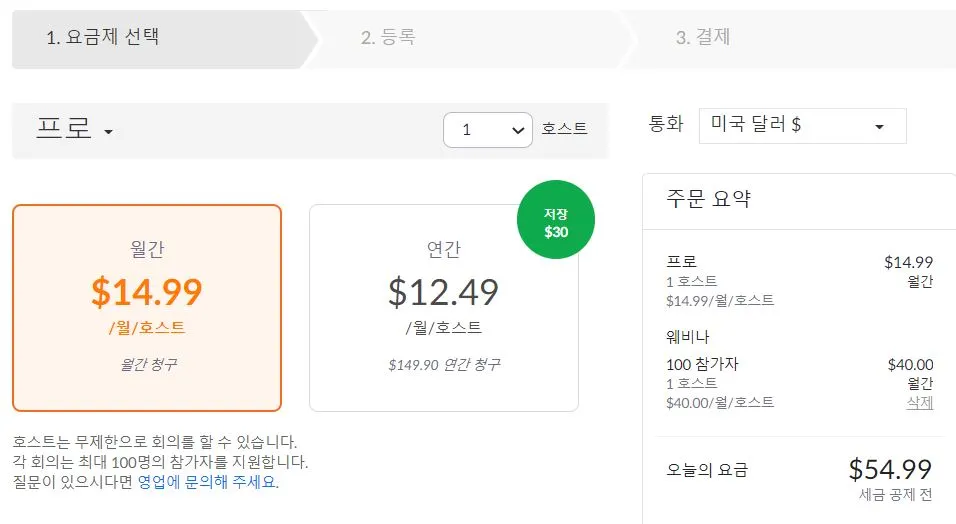Click the 영업에 문의해 주세요 link
The height and width of the screenshot is (524, 956).
pyautogui.click(x=208, y=482)
